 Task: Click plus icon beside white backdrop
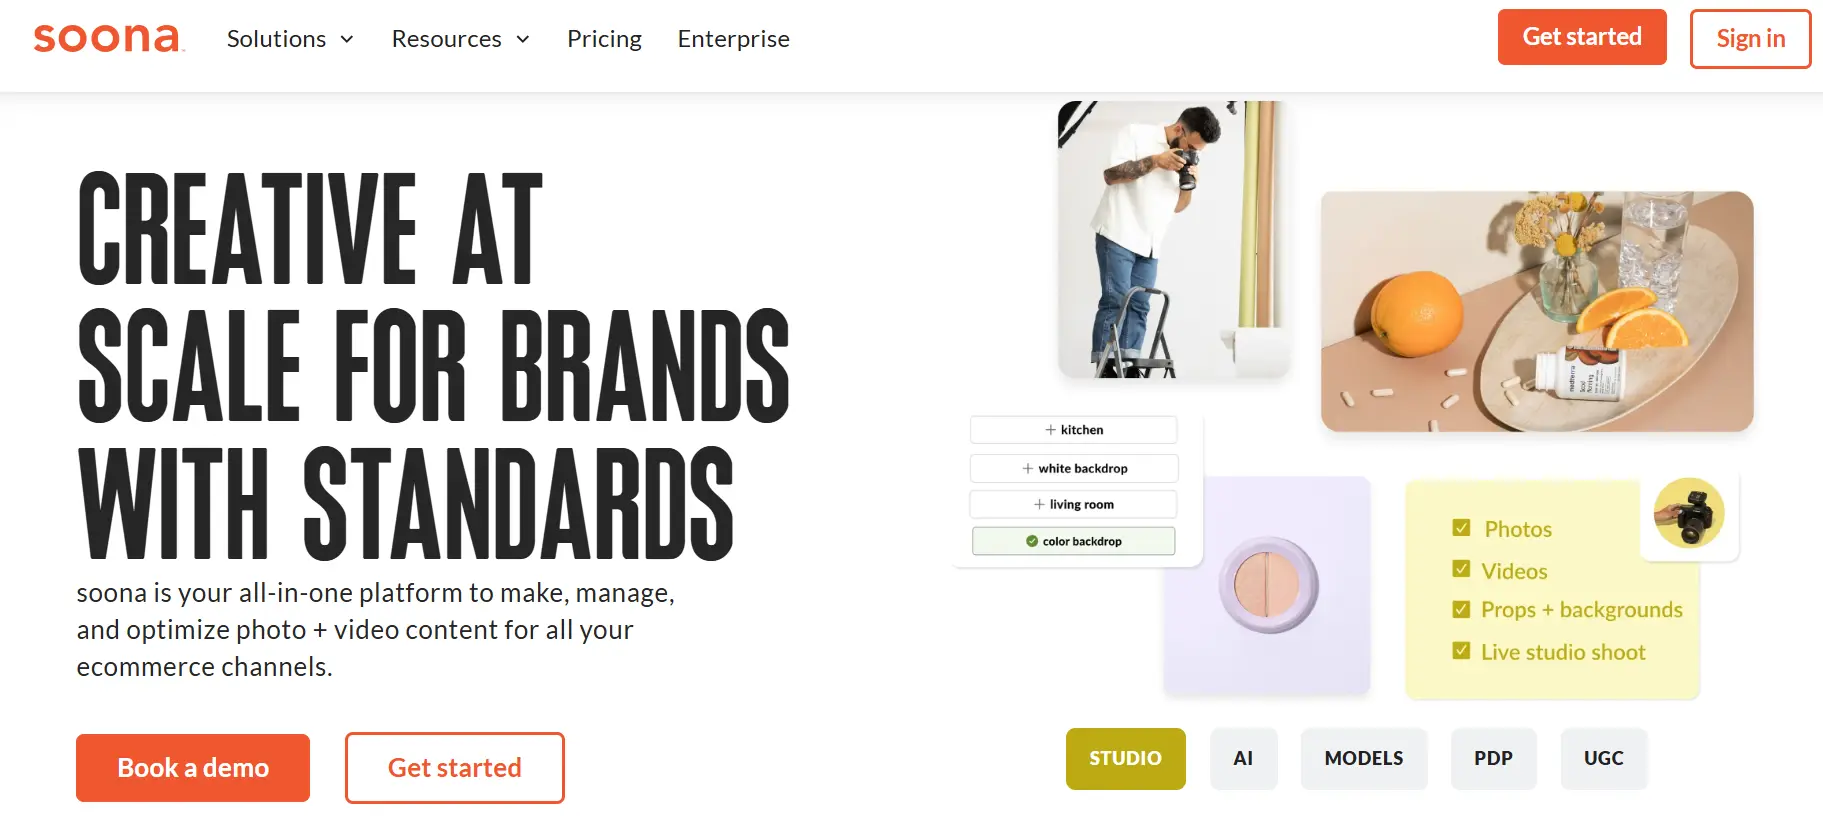coord(1027,469)
